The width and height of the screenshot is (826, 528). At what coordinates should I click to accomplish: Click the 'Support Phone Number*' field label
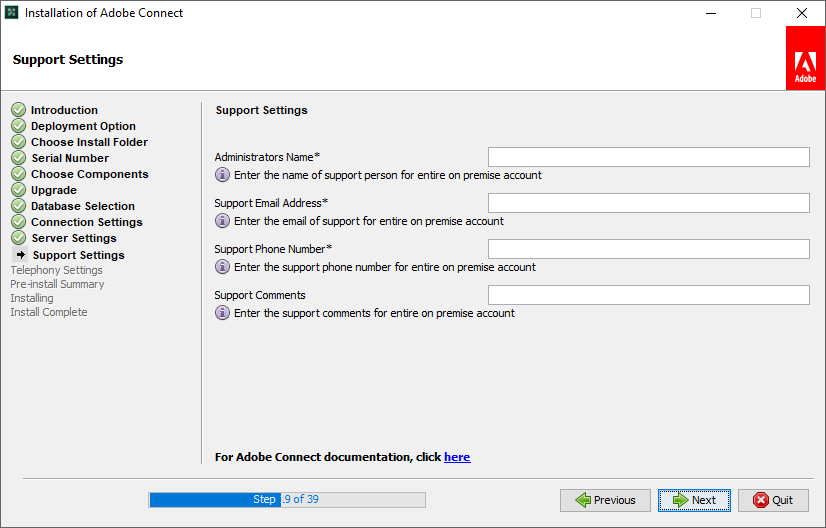[x=273, y=249]
